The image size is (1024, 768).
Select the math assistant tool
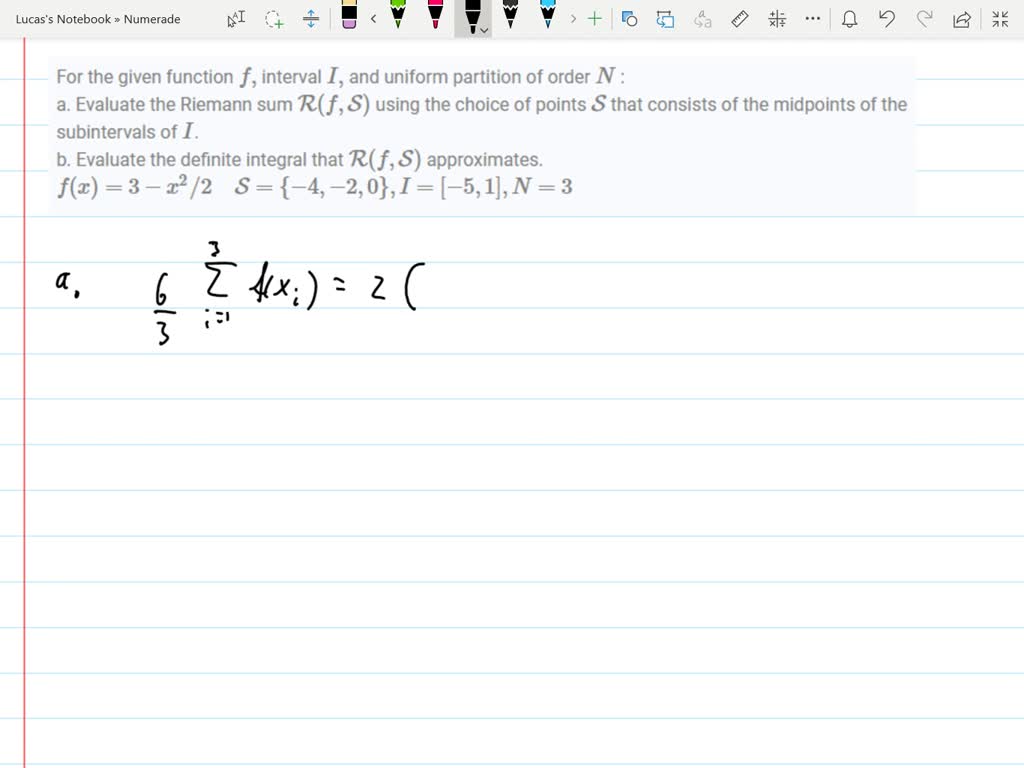[776, 19]
